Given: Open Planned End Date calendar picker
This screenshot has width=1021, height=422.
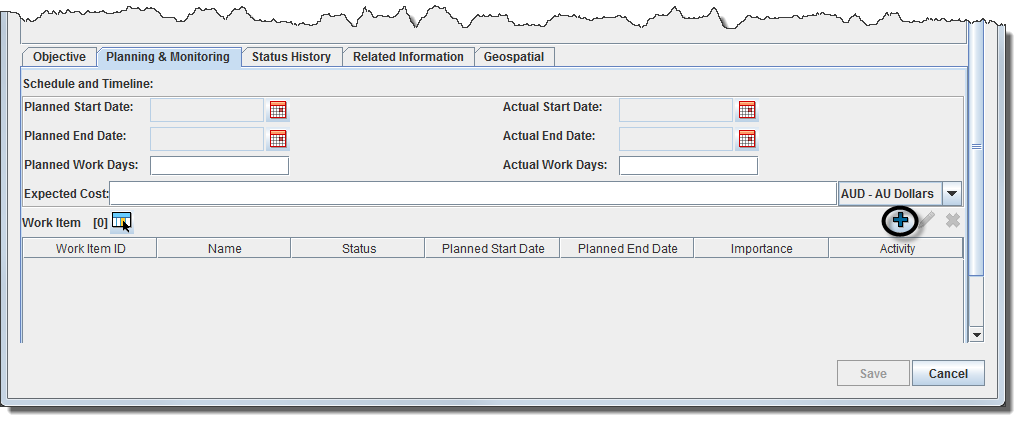Looking at the screenshot, I should pyautogui.click(x=278, y=138).
